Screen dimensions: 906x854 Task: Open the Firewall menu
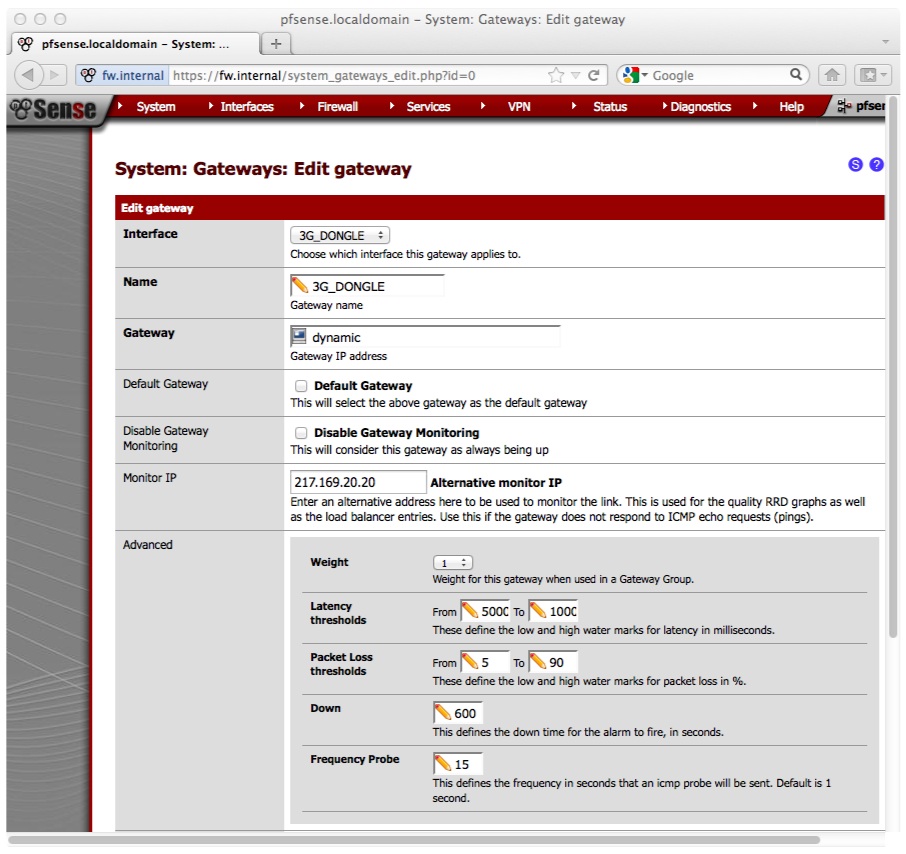pos(337,106)
